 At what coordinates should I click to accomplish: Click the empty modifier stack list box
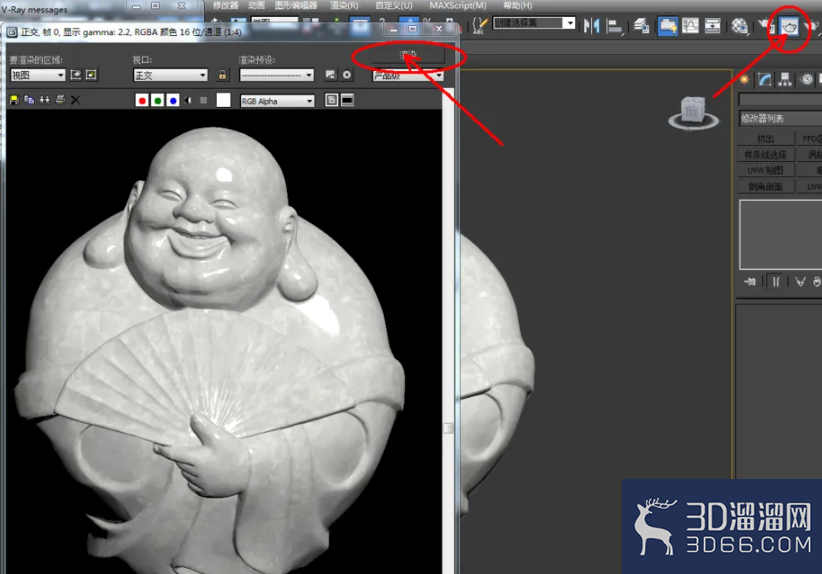point(780,234)
